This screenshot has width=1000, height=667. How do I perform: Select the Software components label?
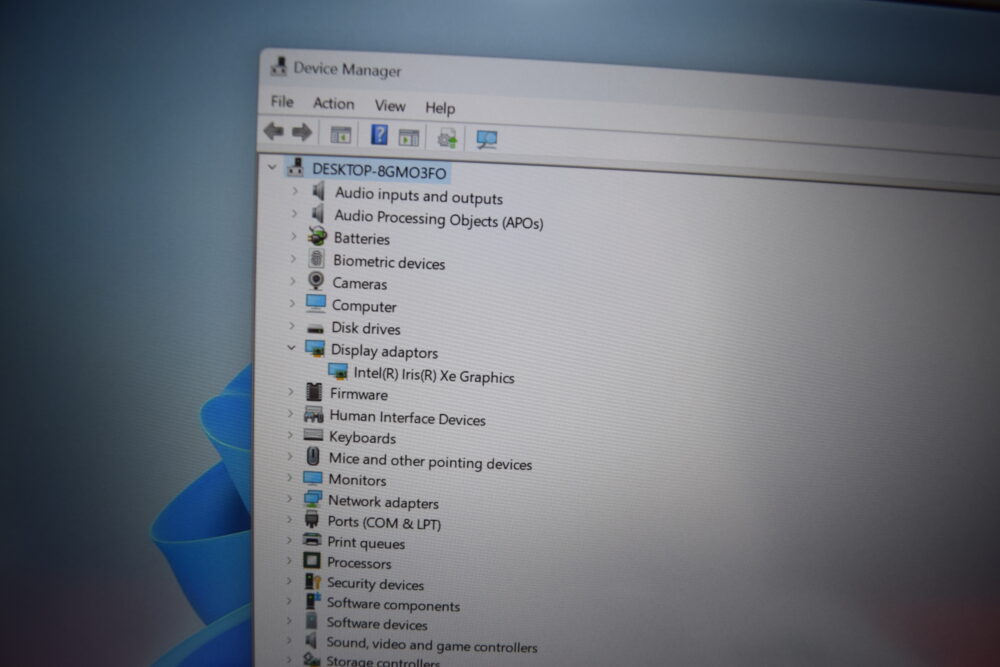coord(393,604)
